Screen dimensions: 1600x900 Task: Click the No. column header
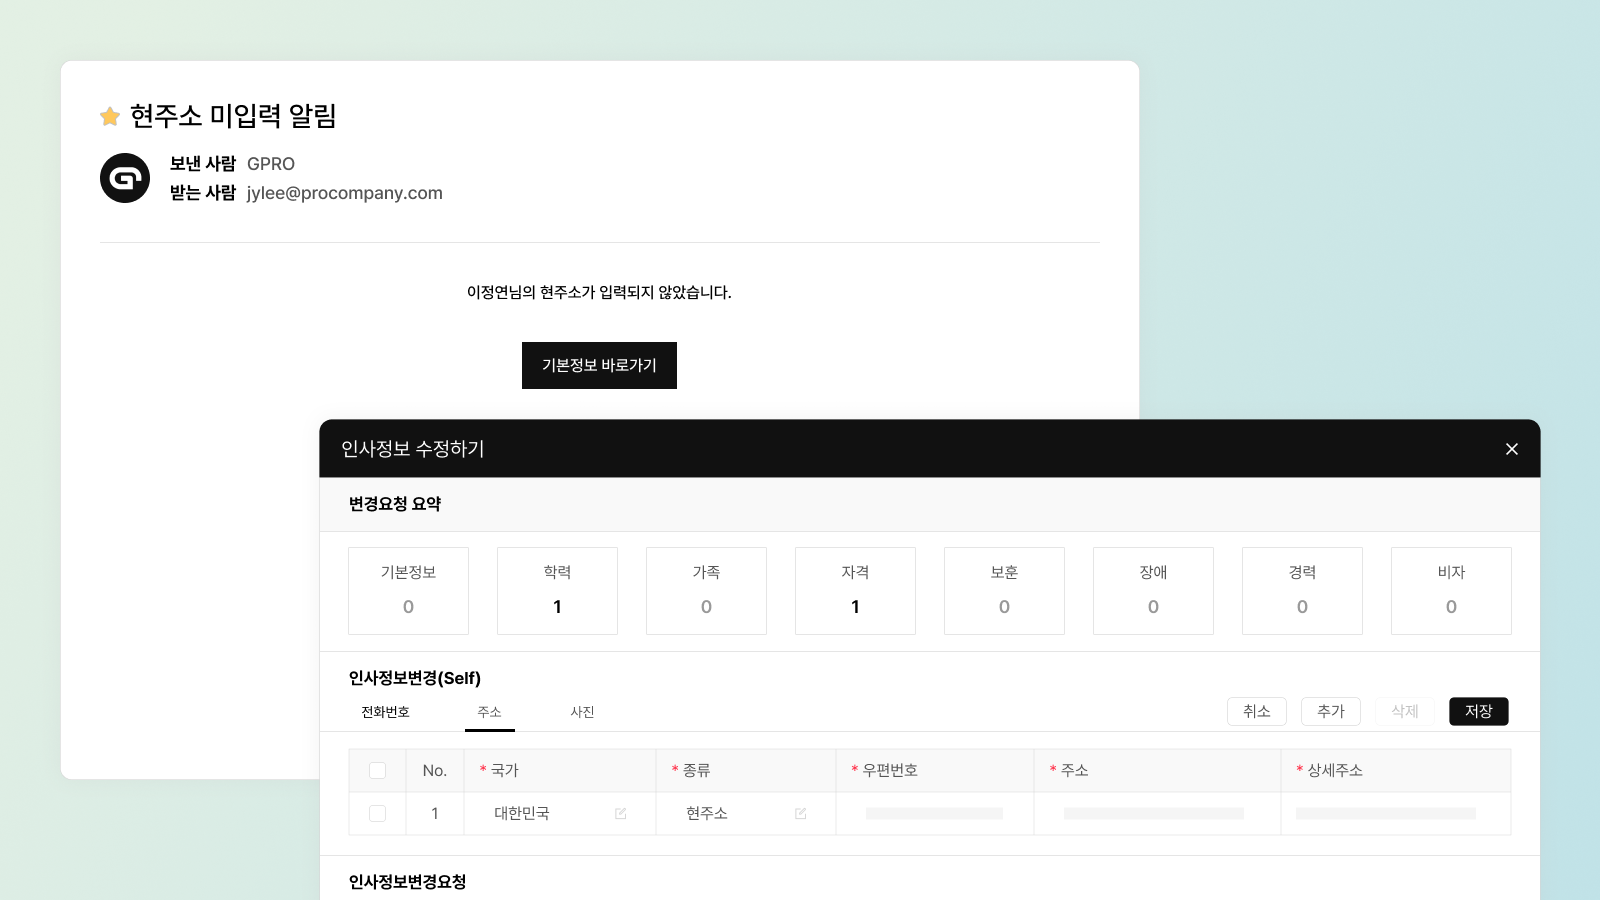[x=434, y=770]
